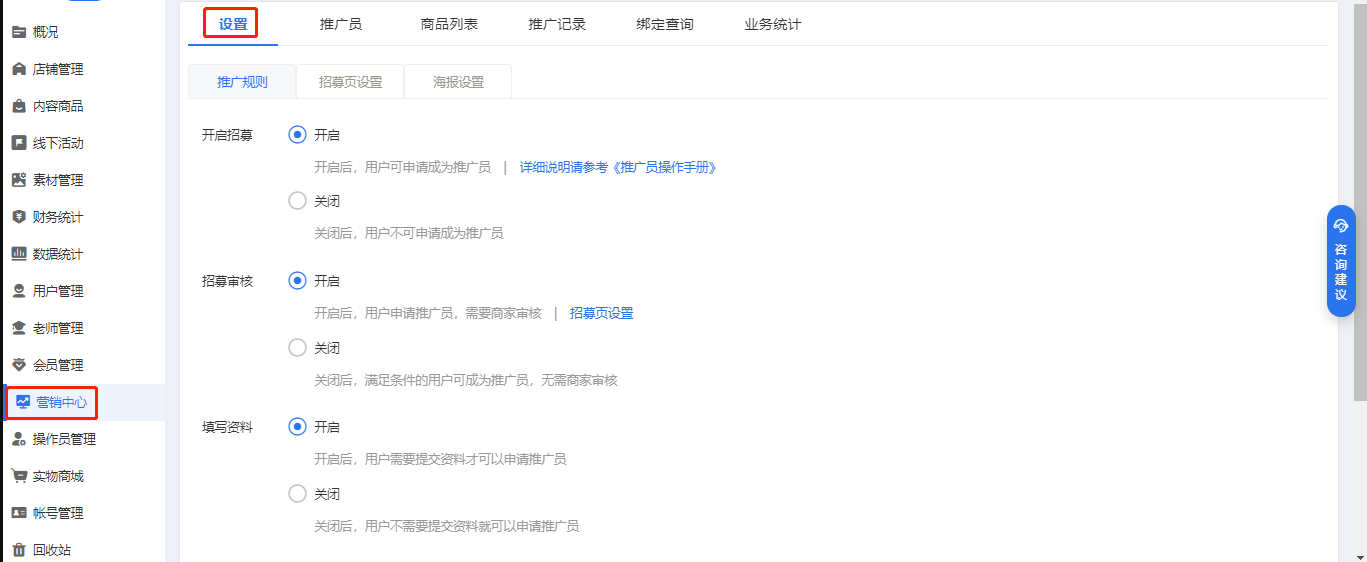Select 关闭 radio for 招募审核
Image resolution: width=1367 pixels, height=562 pixels.
(297, 348)
